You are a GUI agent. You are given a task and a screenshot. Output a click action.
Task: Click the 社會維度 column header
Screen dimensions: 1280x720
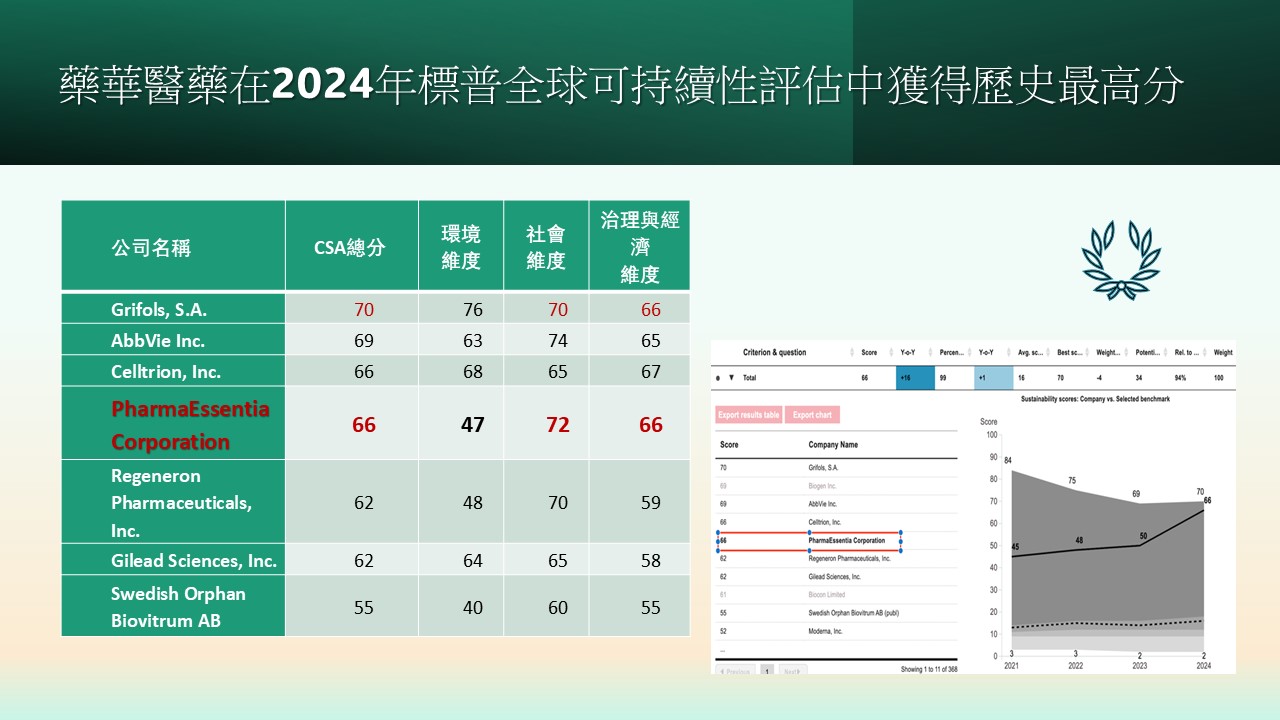[546, 247]
